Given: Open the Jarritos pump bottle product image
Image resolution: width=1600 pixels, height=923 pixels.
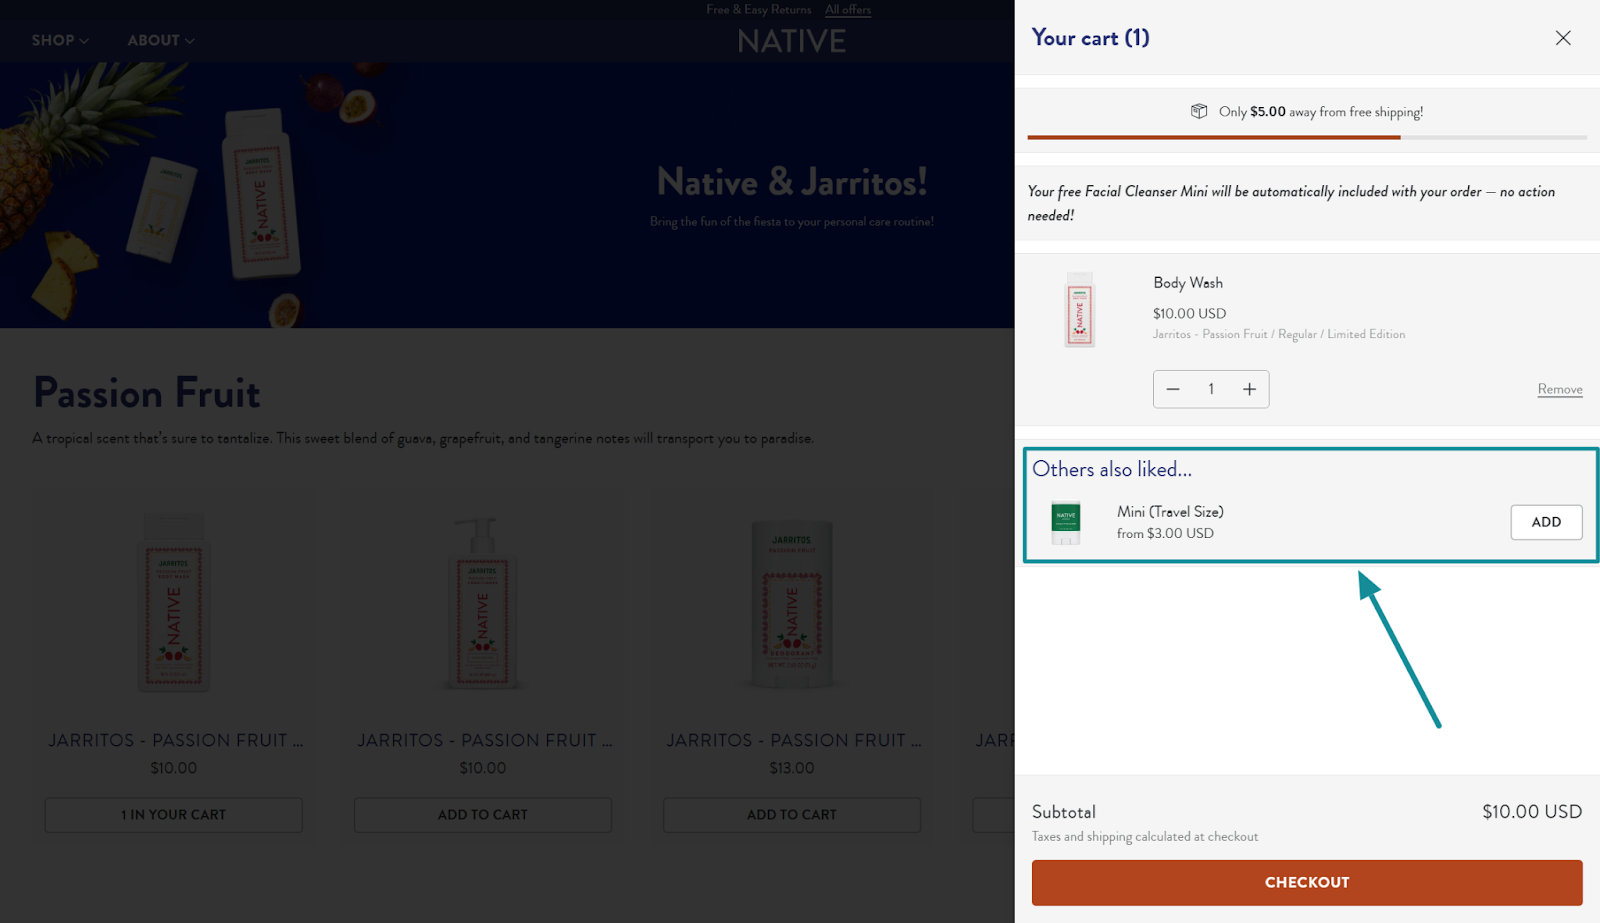Looking at the screenshot, I should click(483, 602).
